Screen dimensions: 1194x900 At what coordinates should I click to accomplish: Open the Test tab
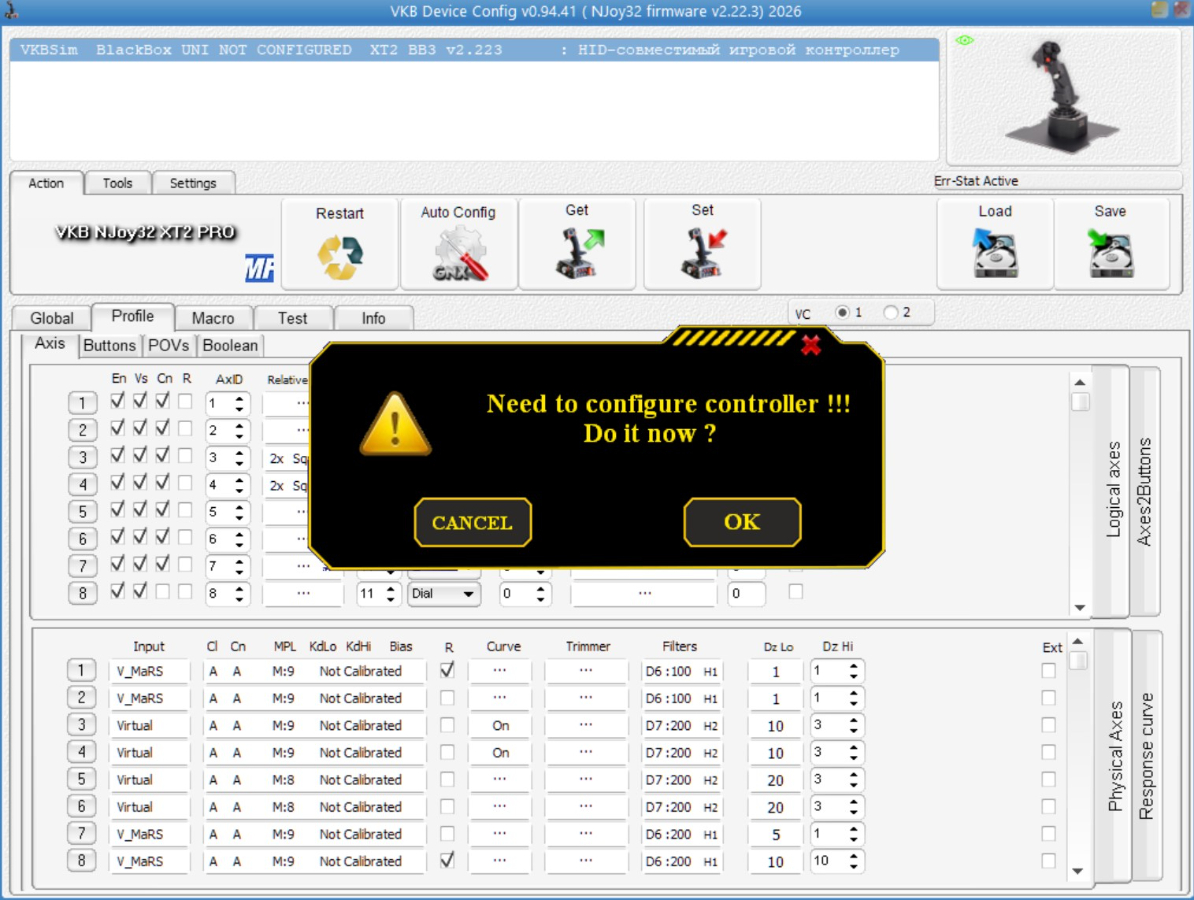(x=292, y=318)
